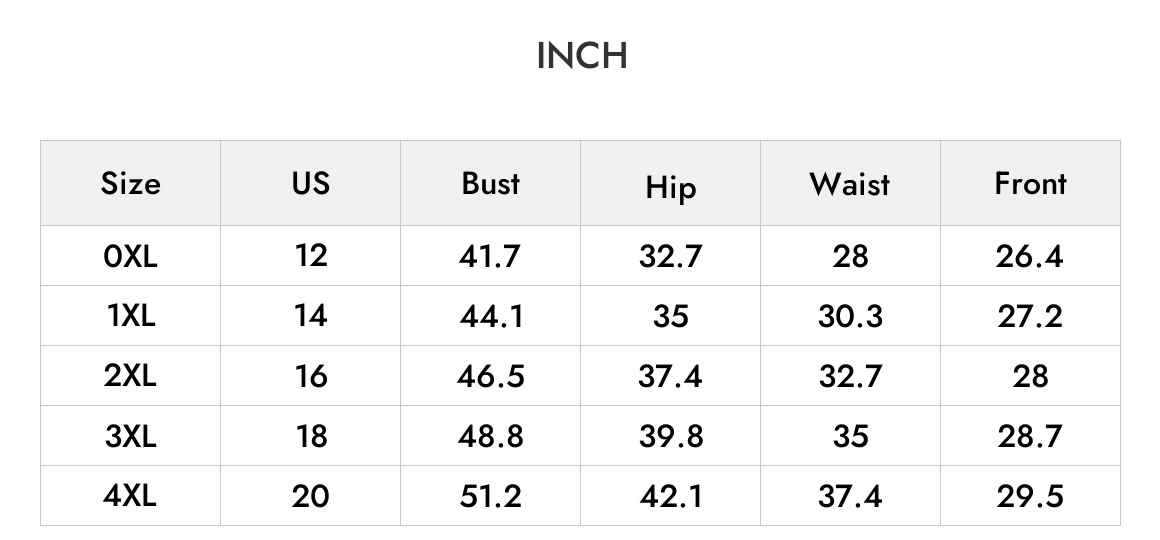Click the US size 14 cell

[x=311, y=316]
